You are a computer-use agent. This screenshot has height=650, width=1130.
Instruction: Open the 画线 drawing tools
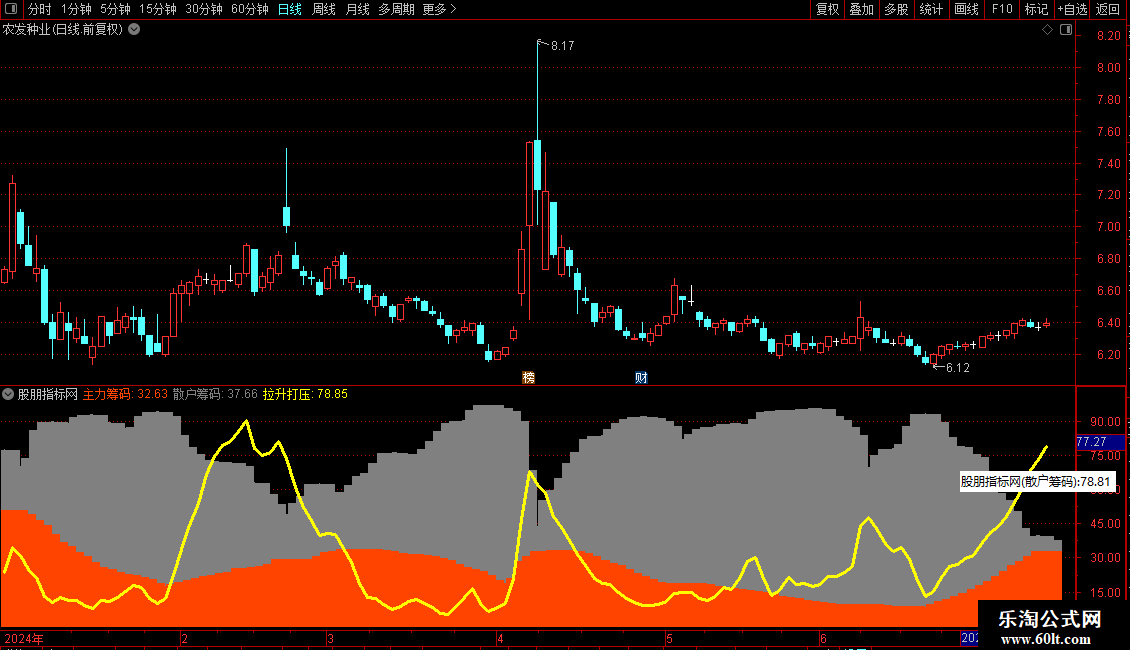point(966,9)
